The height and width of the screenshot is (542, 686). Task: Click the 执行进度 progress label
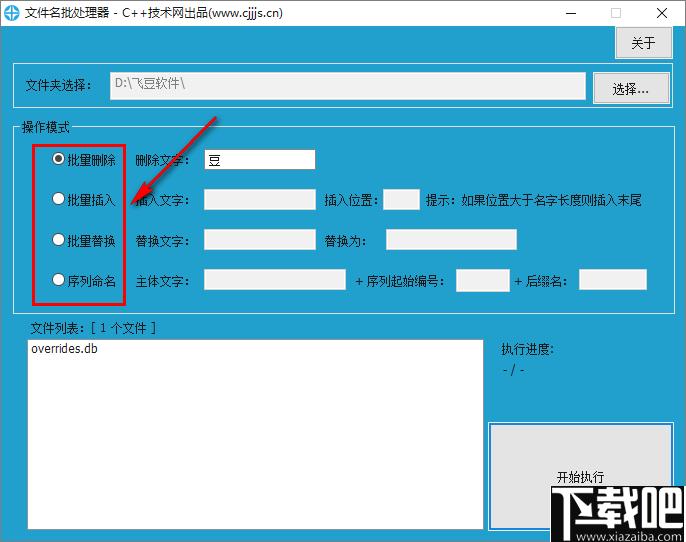tap(528, 349)
